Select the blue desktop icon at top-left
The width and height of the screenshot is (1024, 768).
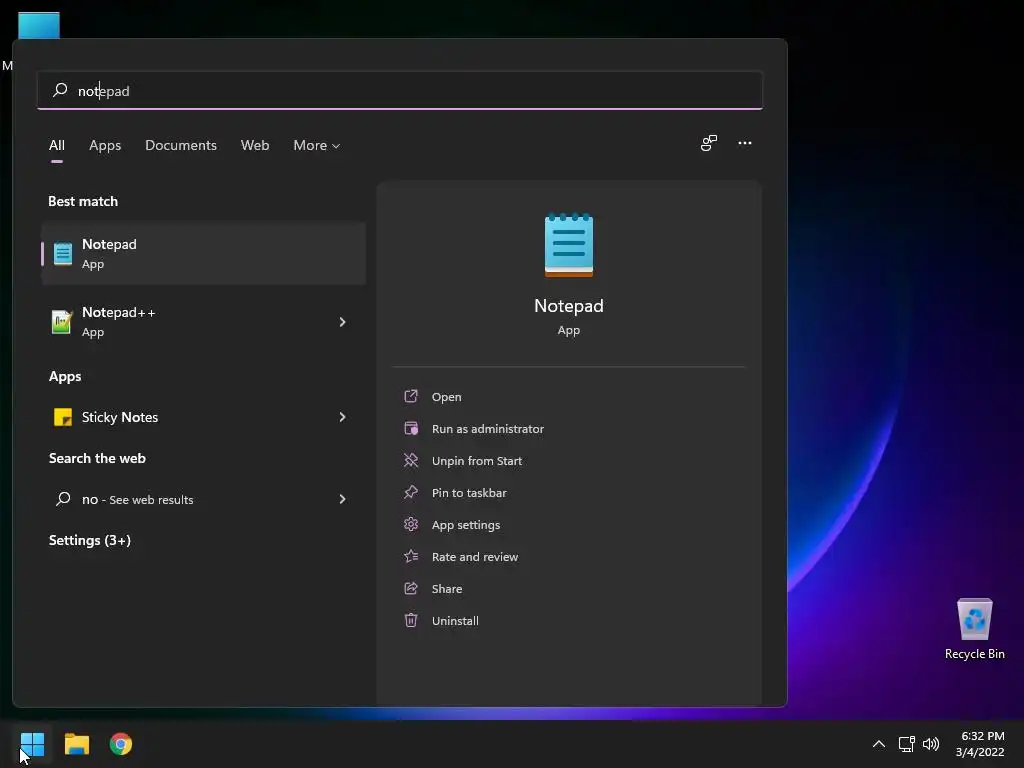[39, 26]
